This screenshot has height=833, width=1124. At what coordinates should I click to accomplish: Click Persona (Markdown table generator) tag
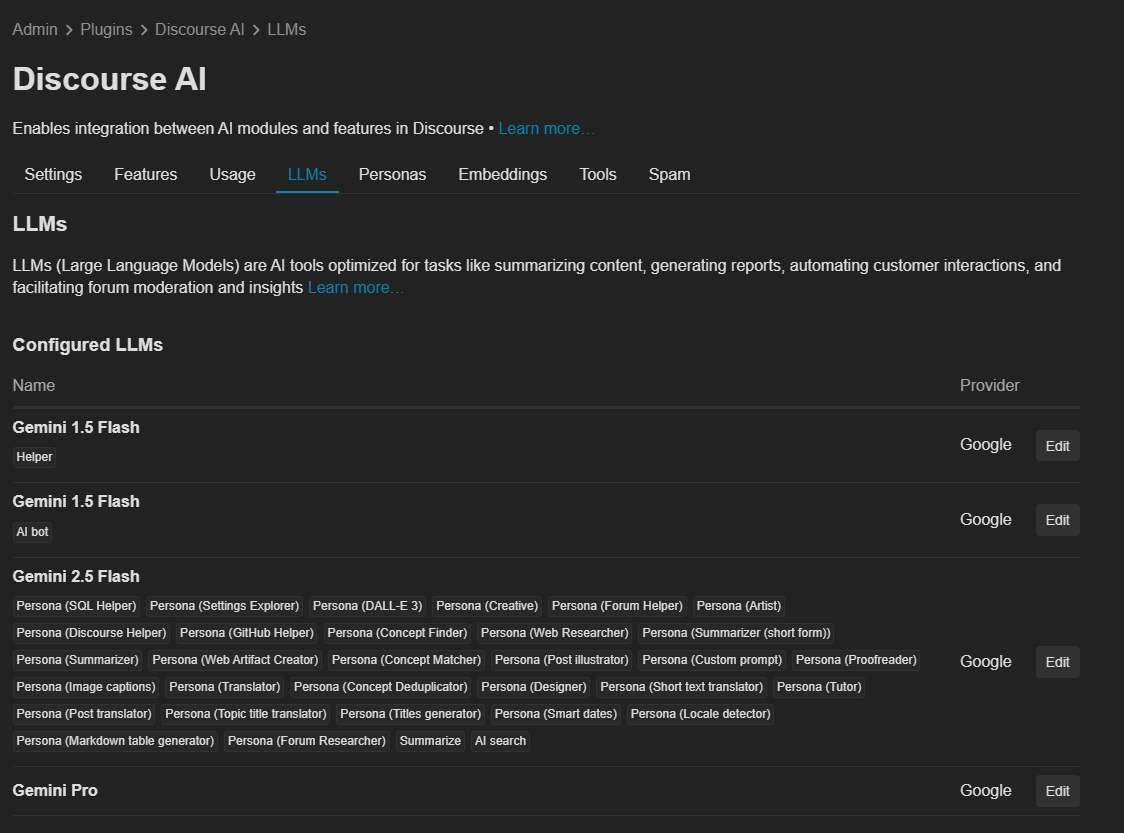tap(115, 741)
